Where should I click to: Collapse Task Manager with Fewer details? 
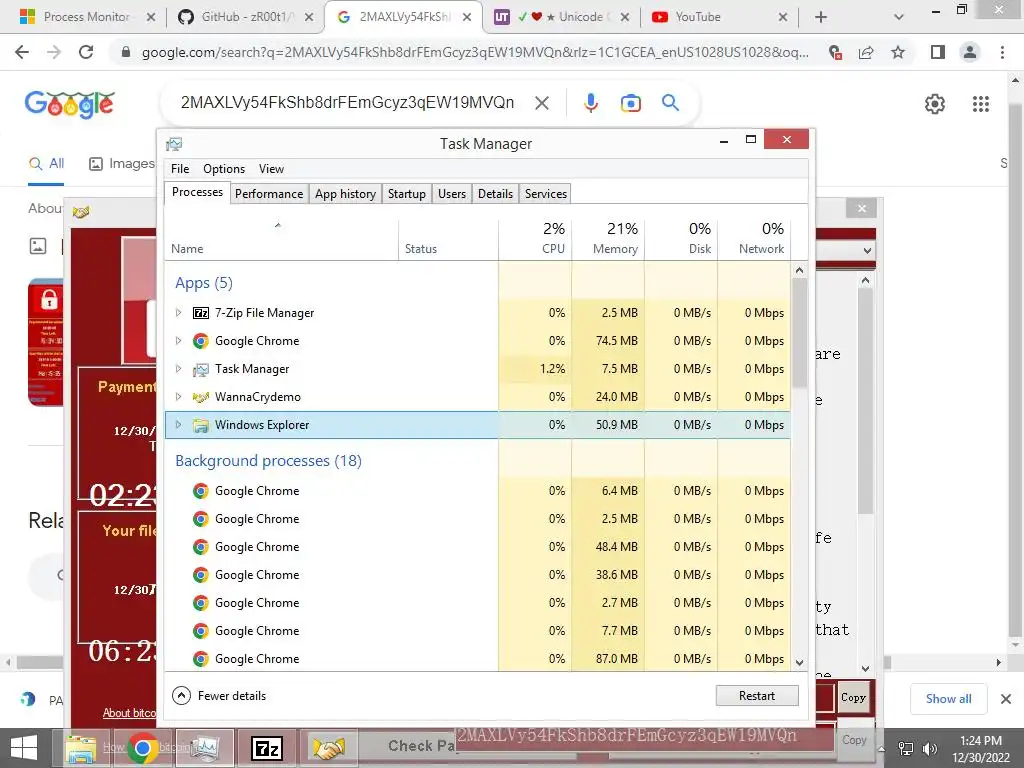pos(219,696)
